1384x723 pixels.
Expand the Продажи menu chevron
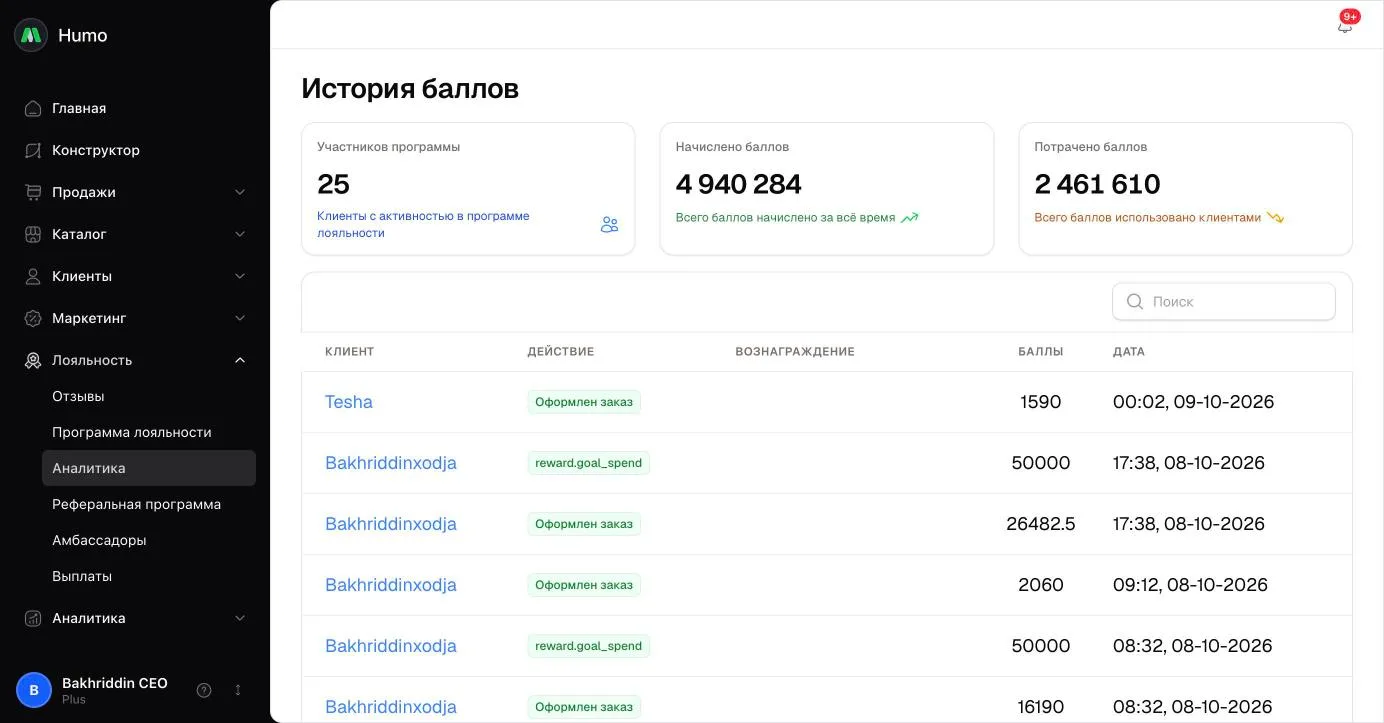point(240,192)
